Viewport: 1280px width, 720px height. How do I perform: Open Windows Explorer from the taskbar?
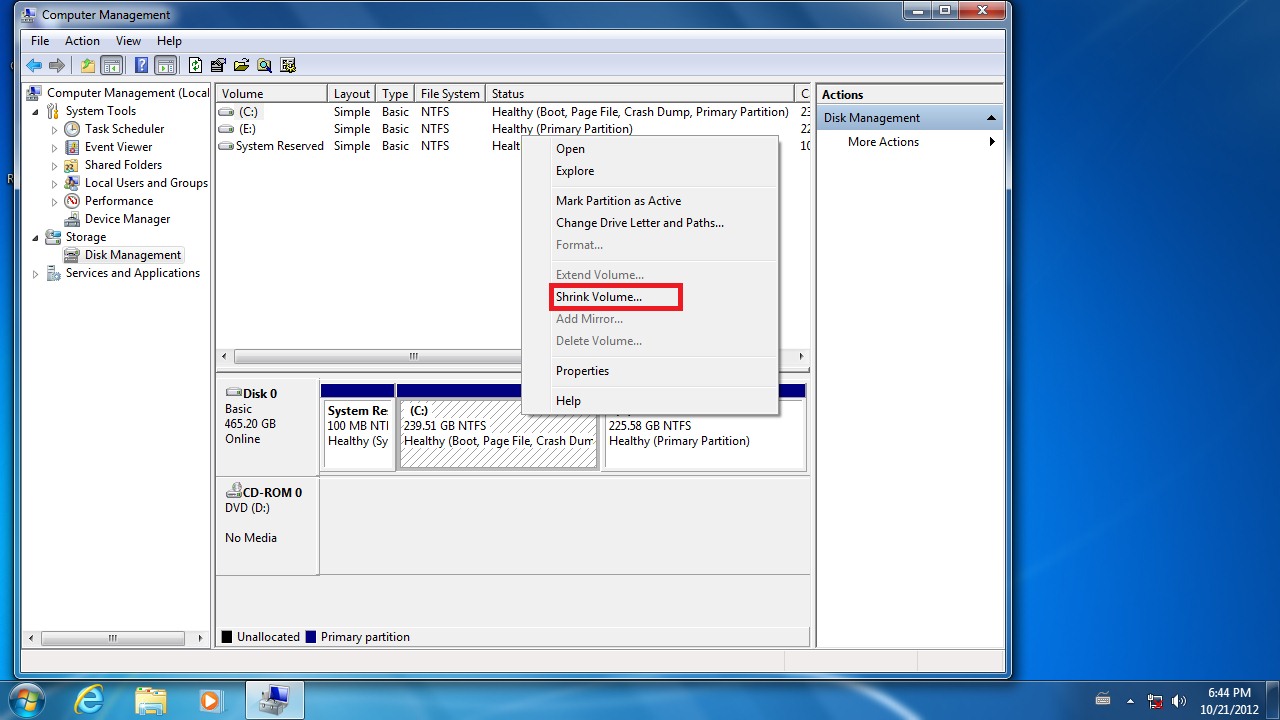click(x=151, y=700)
